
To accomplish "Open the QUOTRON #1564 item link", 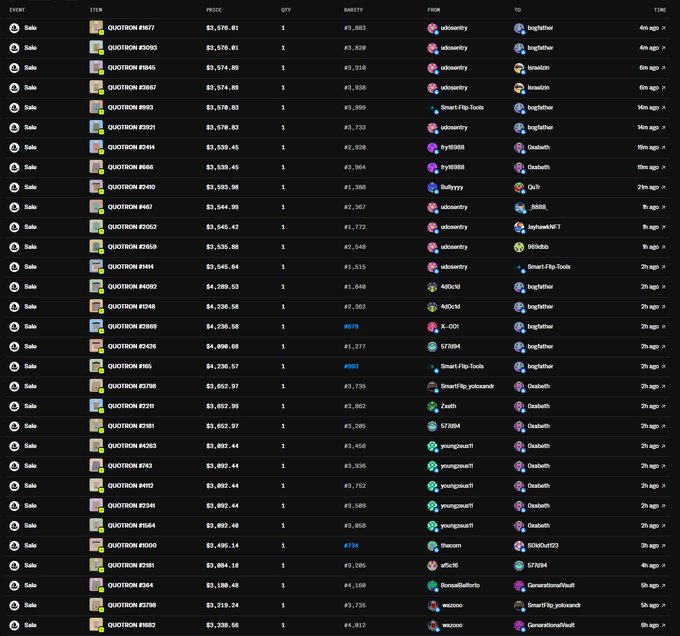I will [x=131, y=526].
